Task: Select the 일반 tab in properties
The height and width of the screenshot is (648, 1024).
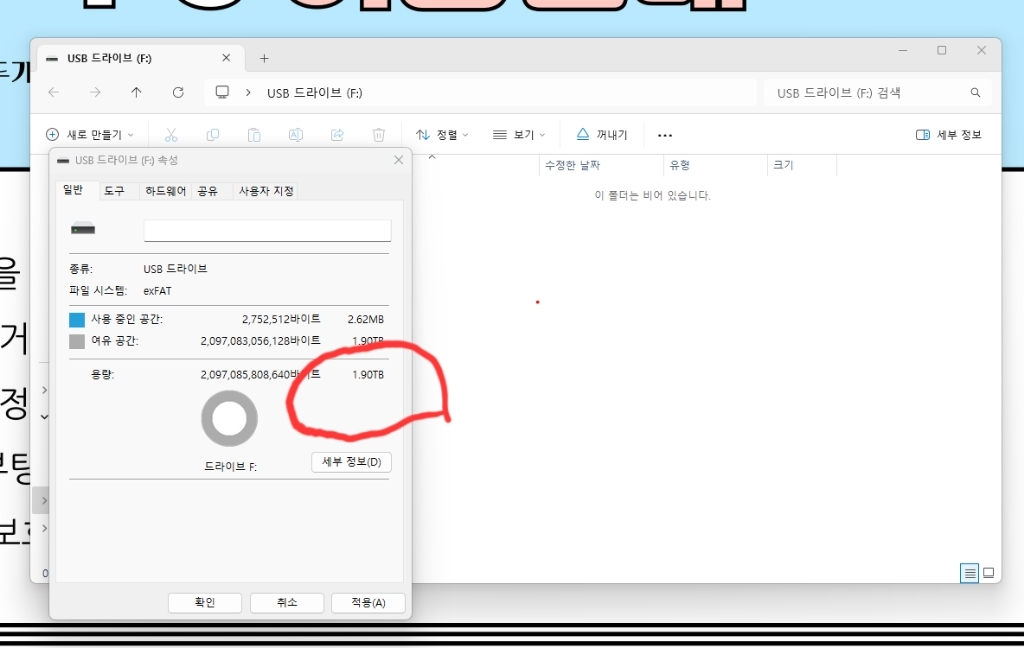Action: [x=73, y=190]
